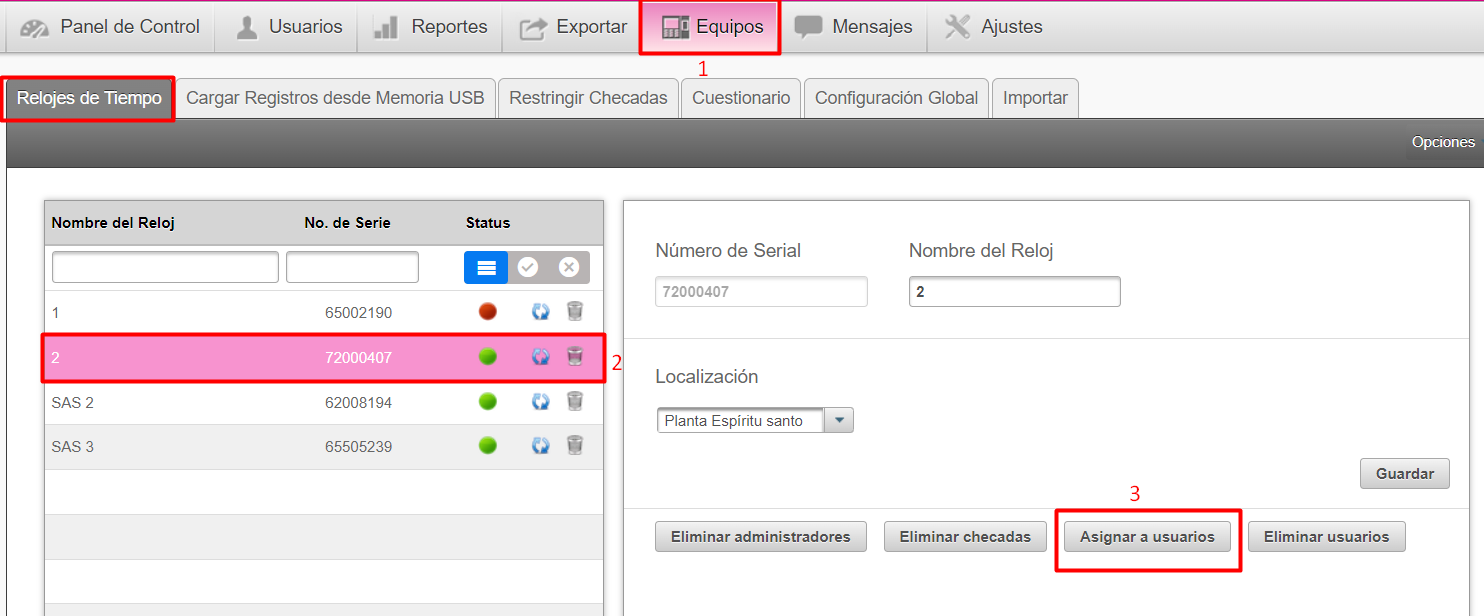Click sync icon for clock 72000407

pyautogui.click(x=541, y=357)
